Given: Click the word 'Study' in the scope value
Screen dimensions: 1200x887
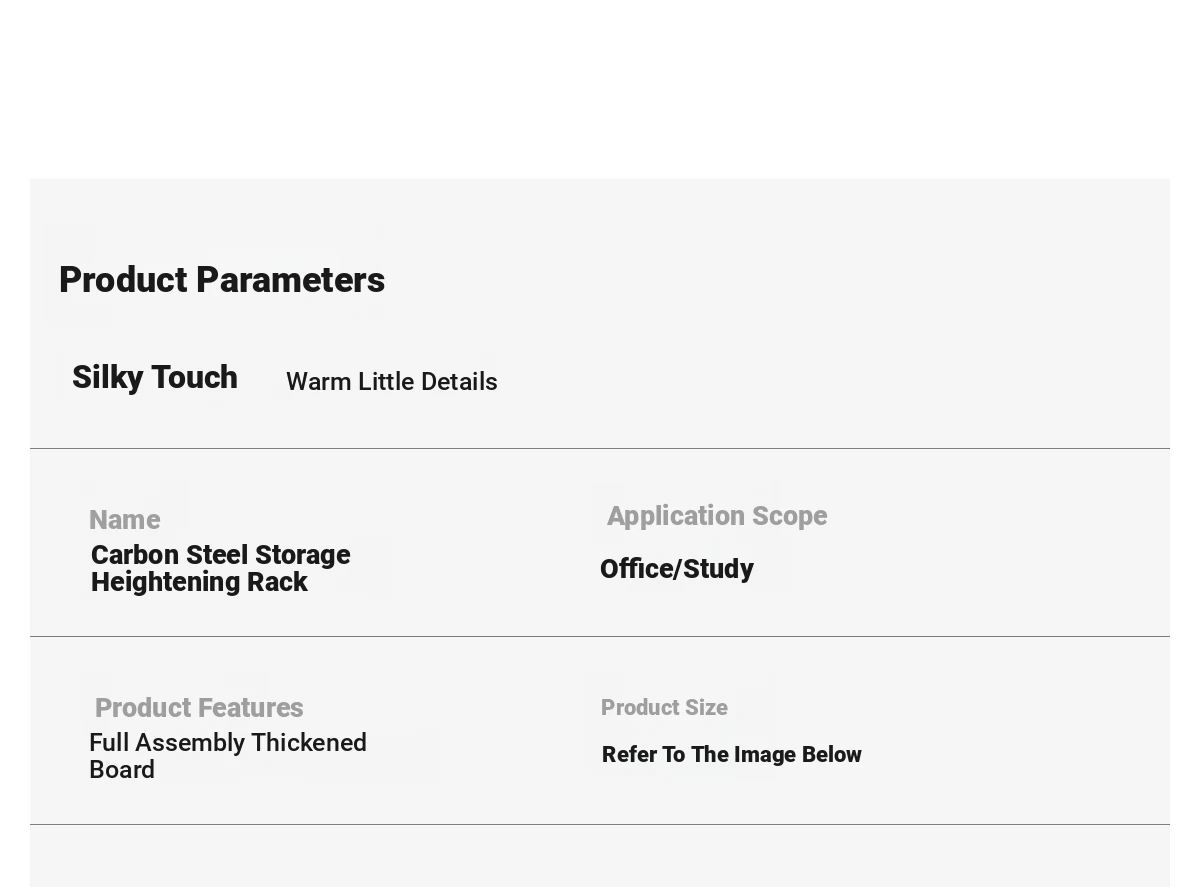Looking at the screenshot, I should coord(720,569).
